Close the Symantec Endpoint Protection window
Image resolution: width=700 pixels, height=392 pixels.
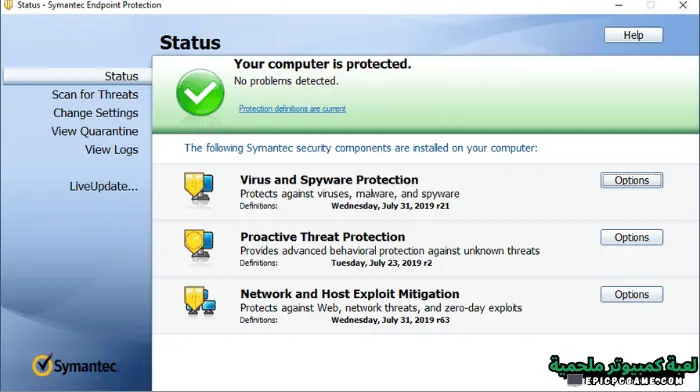coord(683,5)
